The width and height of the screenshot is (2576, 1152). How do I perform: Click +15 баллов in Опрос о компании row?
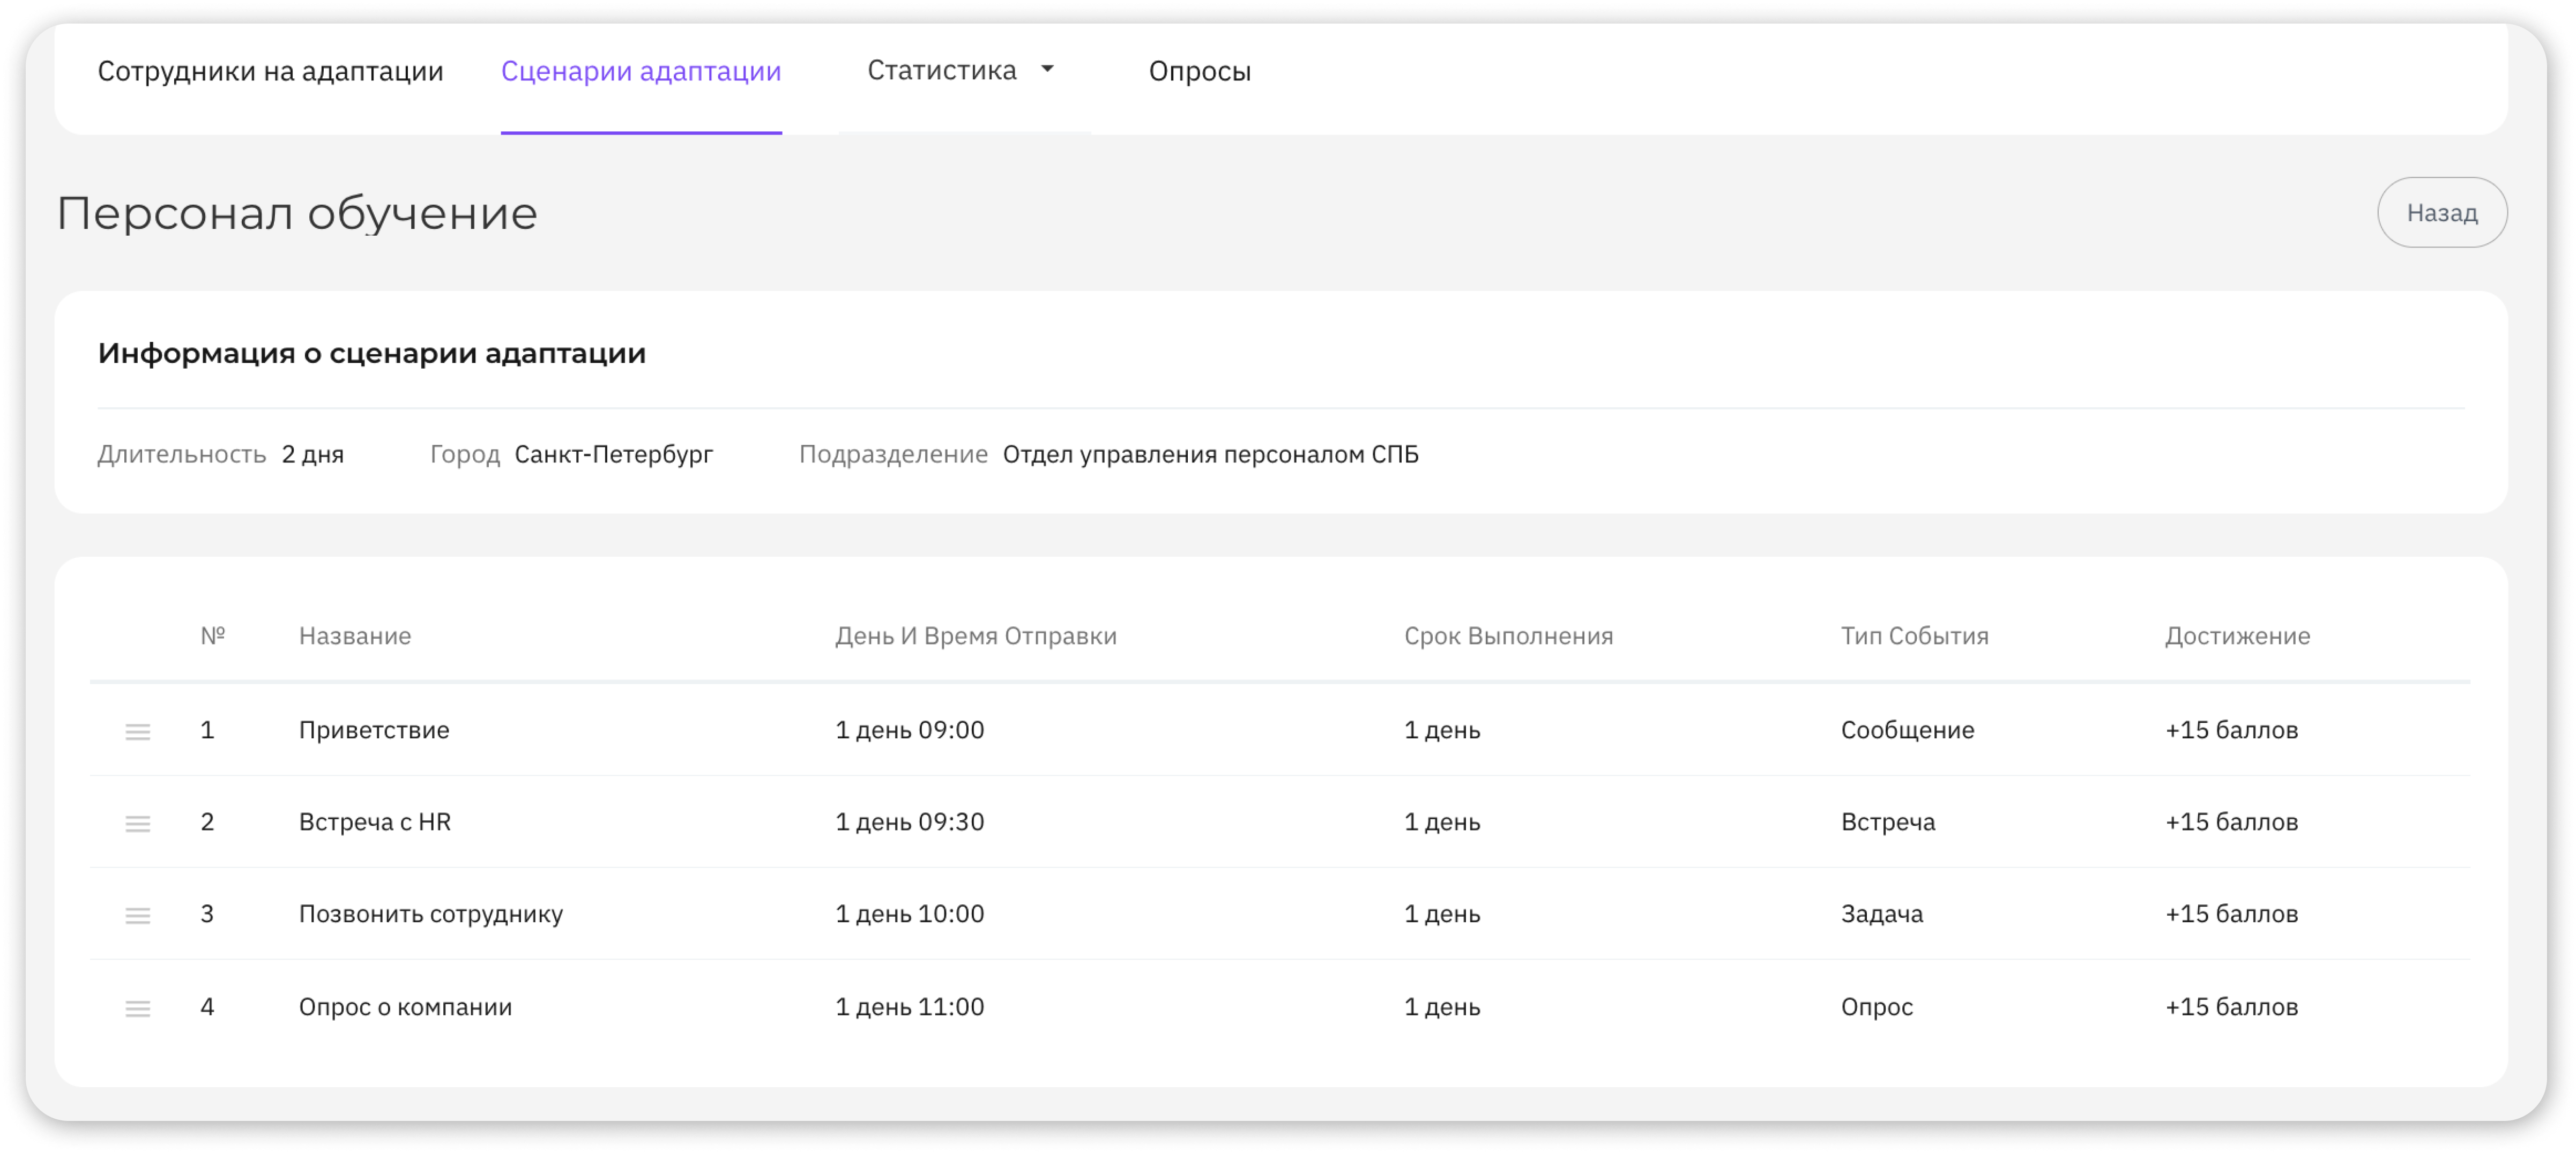click(x=2231, y=1007)
